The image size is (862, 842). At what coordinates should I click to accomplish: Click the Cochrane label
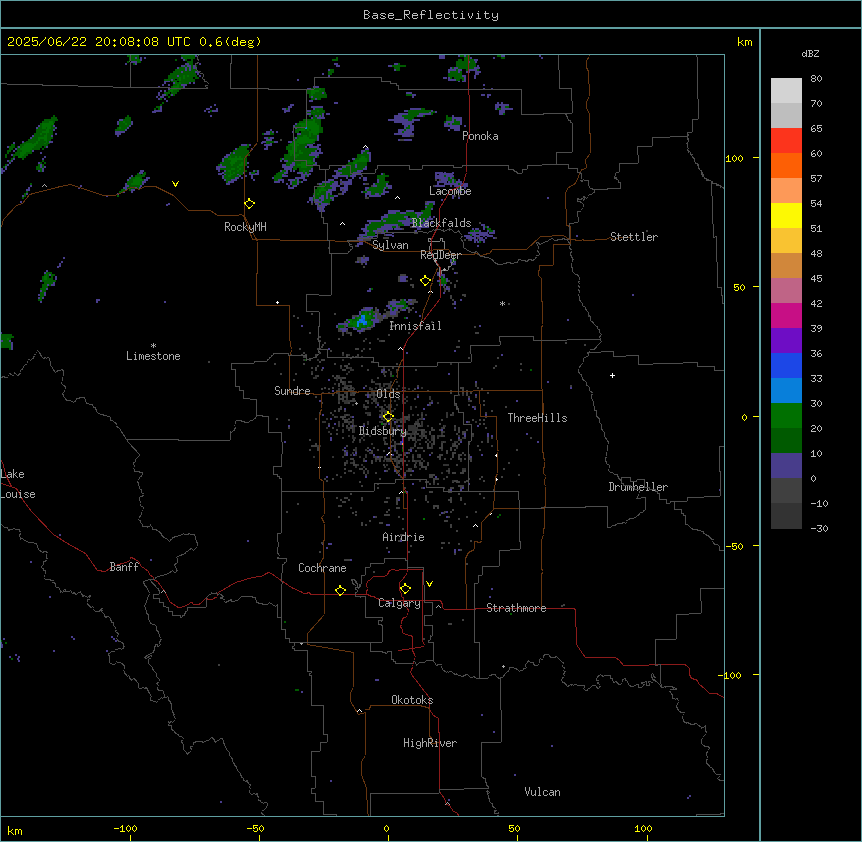pyautogui.click(x=322, y=568)
